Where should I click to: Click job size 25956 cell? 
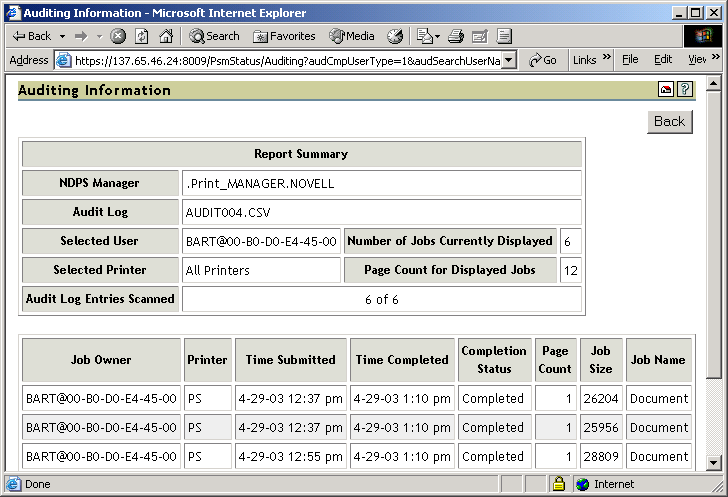[x=601, y=427]
